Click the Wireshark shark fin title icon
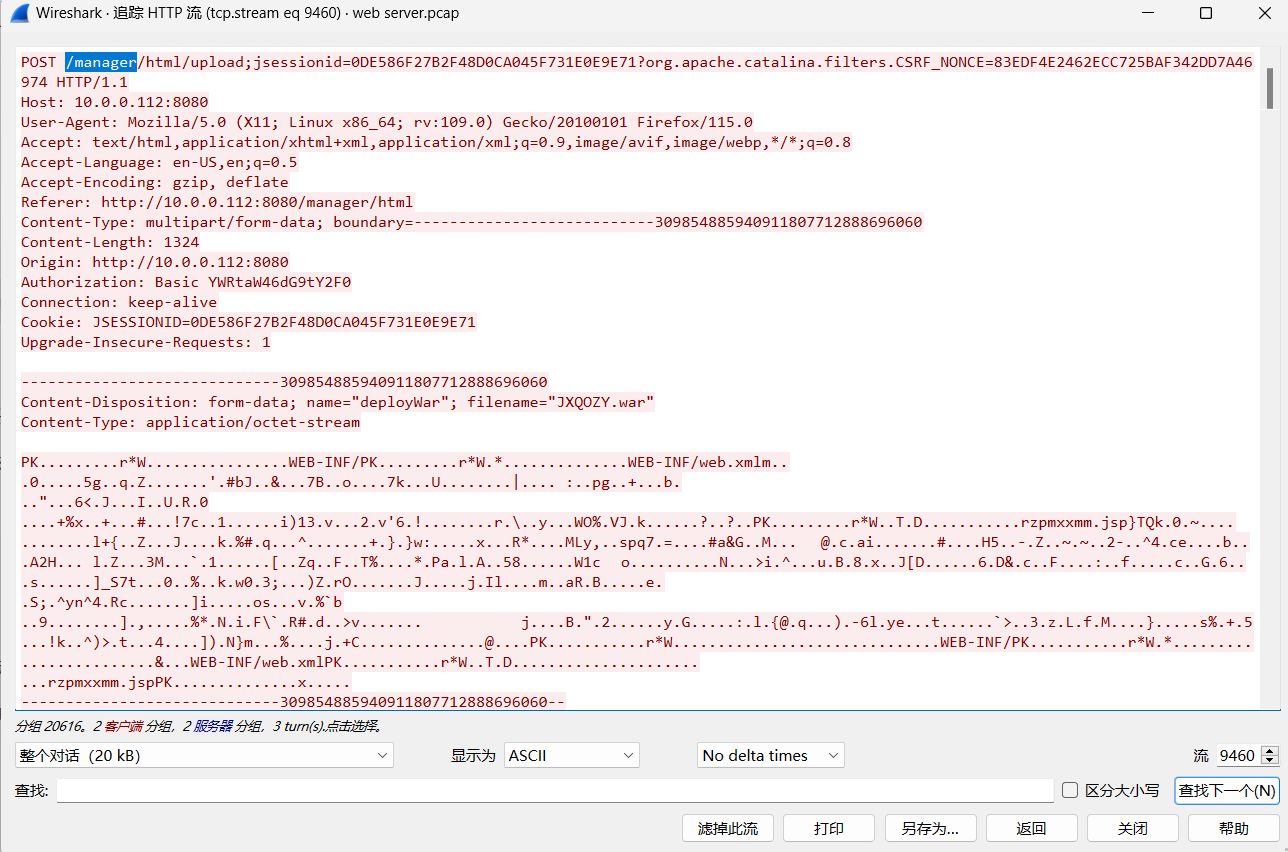Image resolution: width=1288 pixels, height=852 pixels. click(19, 14)
